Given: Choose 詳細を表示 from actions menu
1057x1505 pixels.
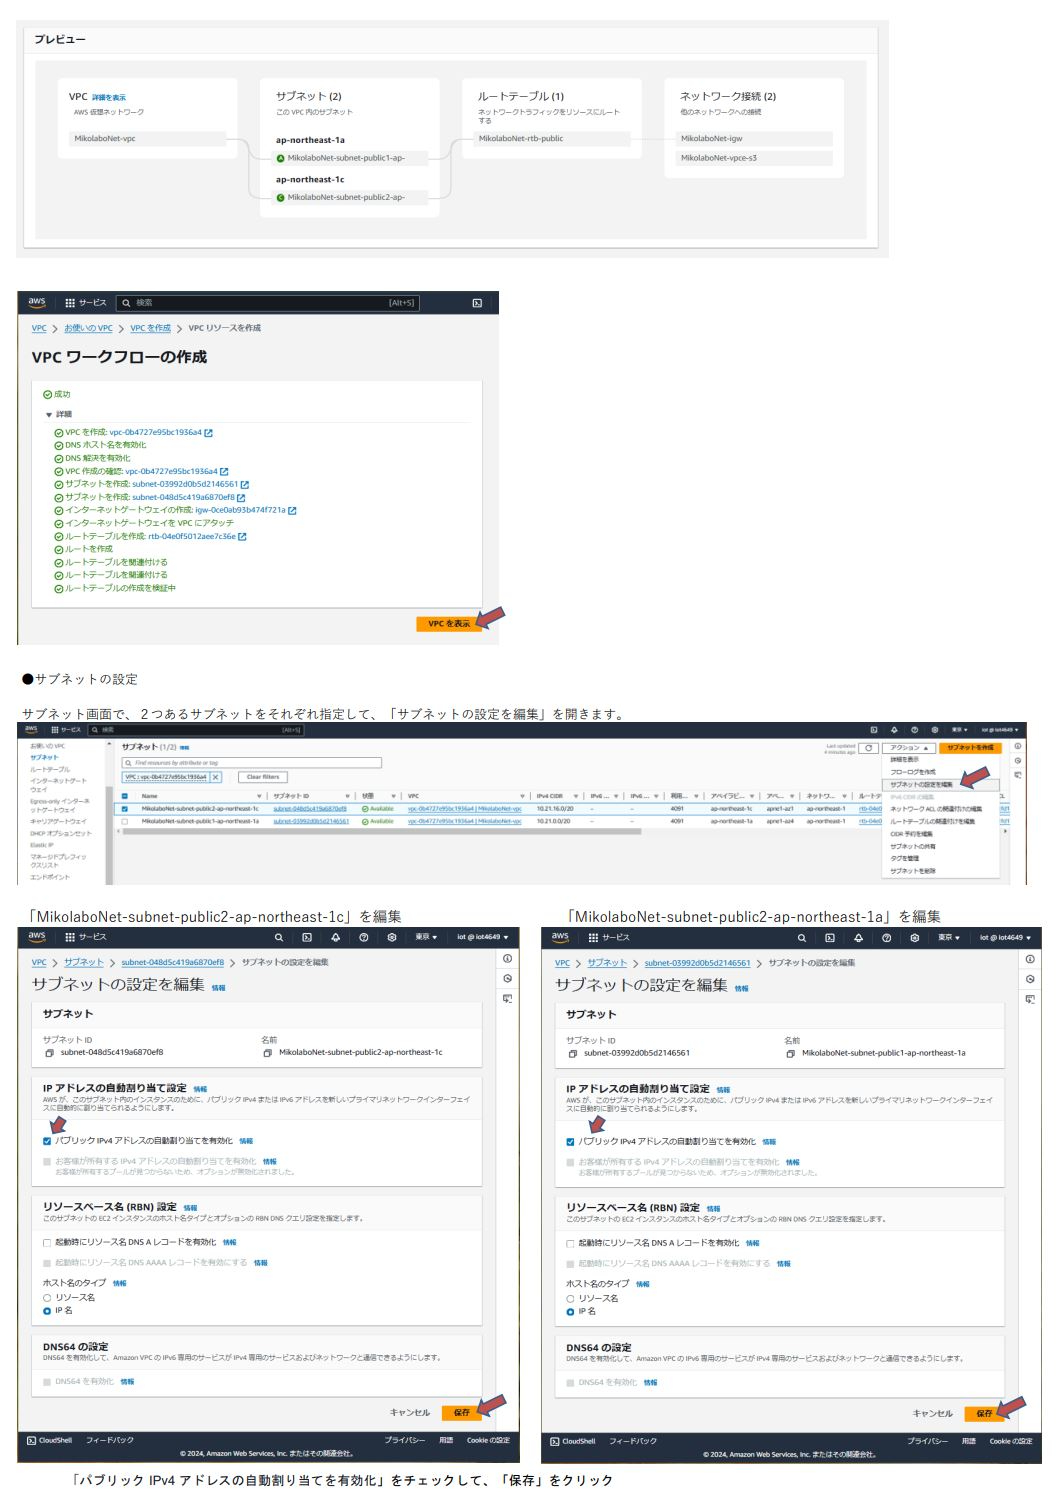Looking at the screenshot, I should (905, 760).
